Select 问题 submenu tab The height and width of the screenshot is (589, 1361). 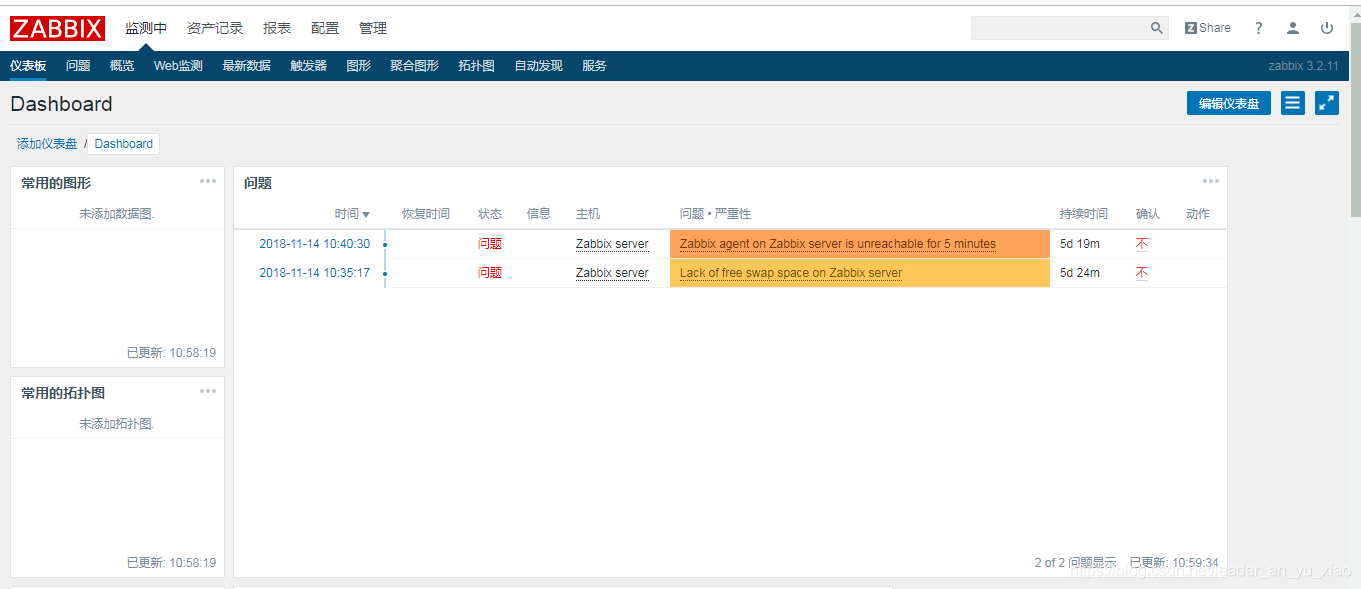point(78,66)
